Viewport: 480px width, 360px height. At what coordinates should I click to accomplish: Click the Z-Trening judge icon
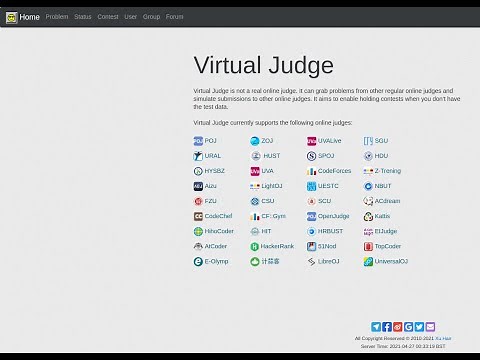point(368,171)
